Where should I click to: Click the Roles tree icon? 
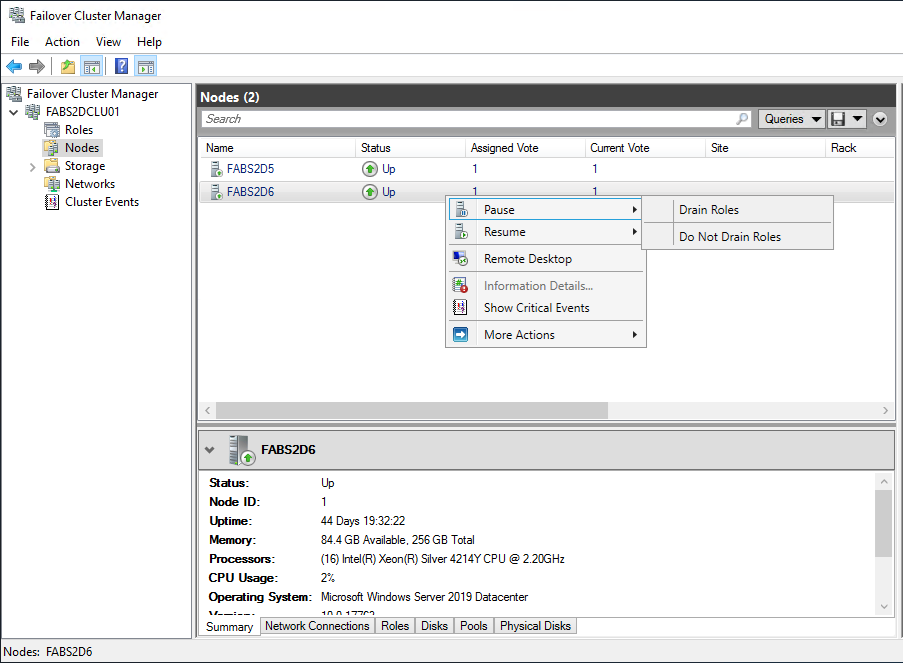point(52,130)
